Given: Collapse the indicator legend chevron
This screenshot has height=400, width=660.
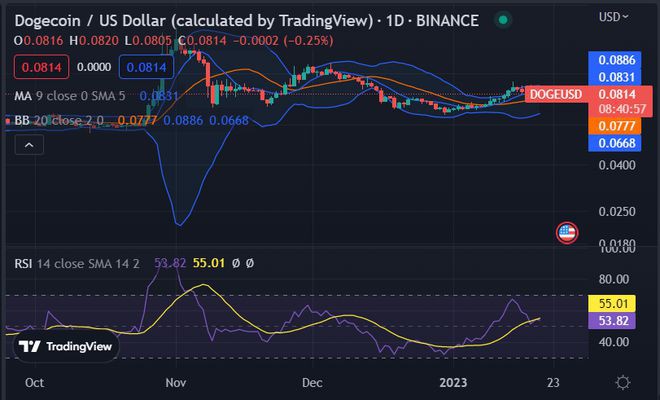Looking at the screenshot, I should 28,146.
